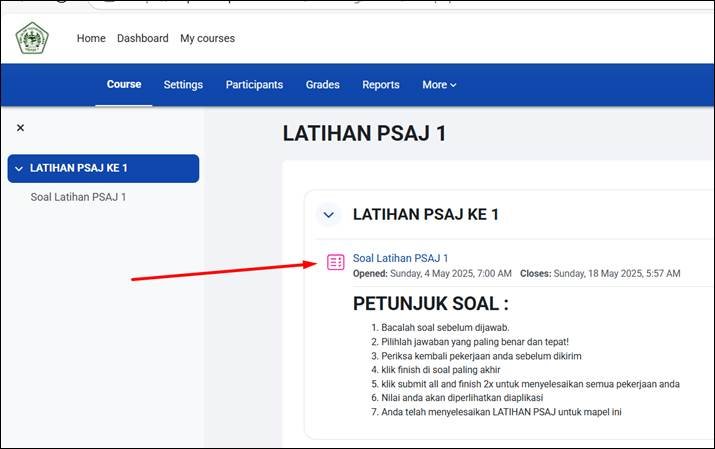Open the Participants tab
The width and height of the screenshot is (715, 449).
coord(254,85)
